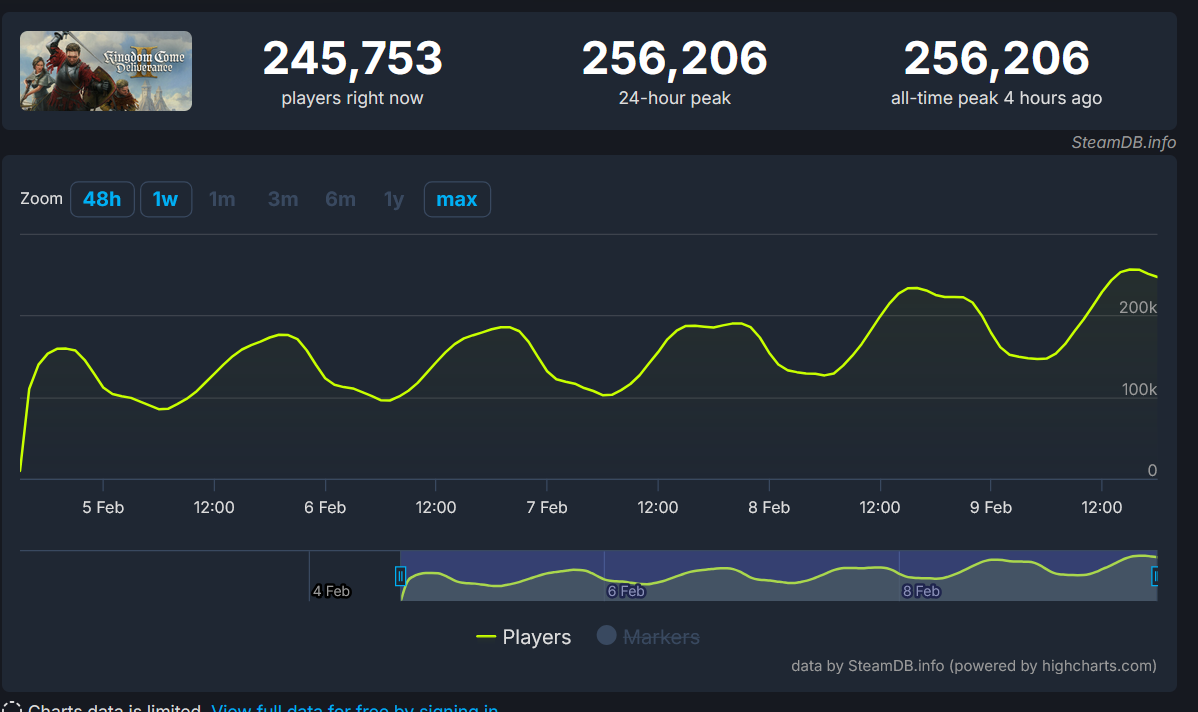The width and height of the screenshot is (1198, 712).
Task: Select the max zoom range button
Action: (457, 199)
